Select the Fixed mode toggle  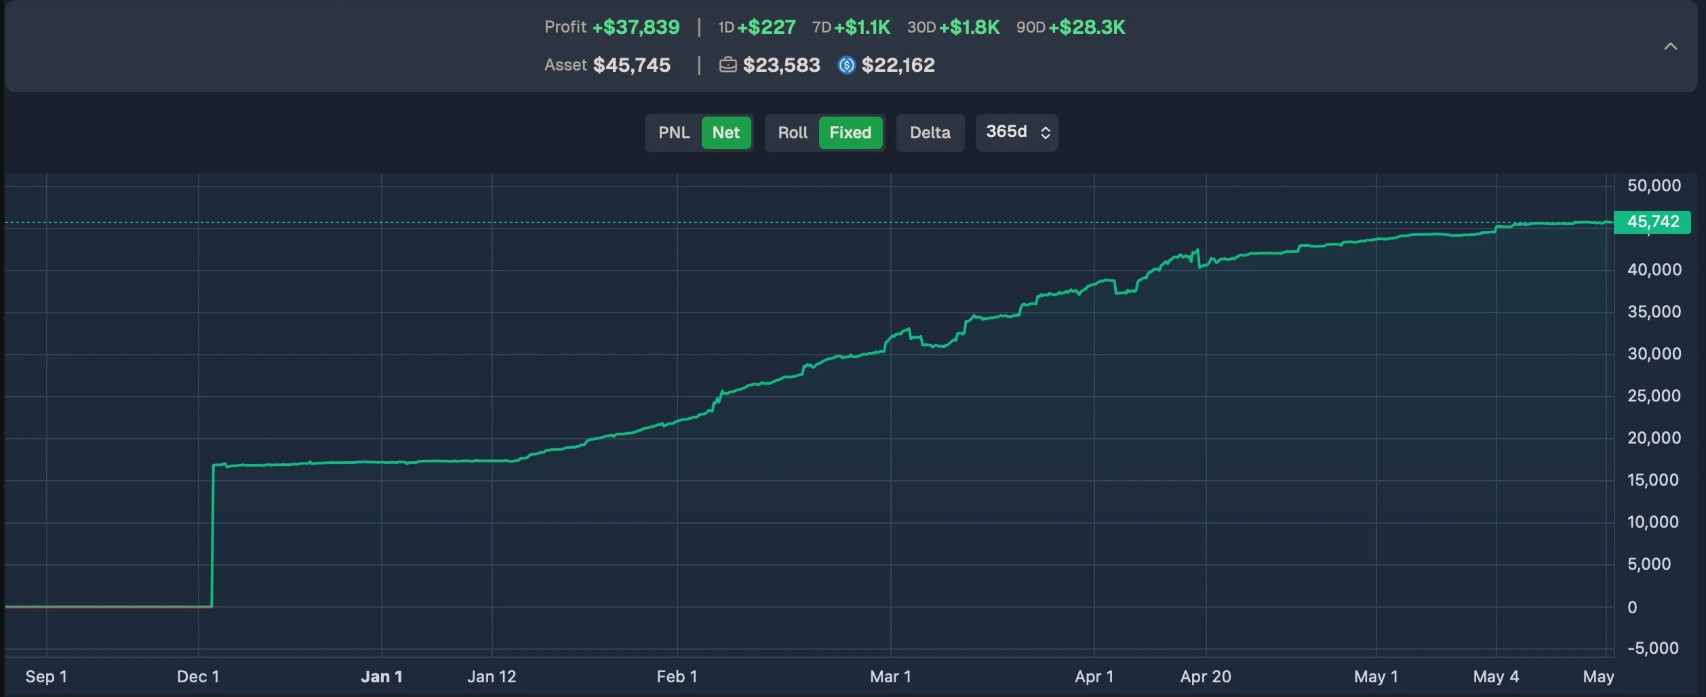pos(850,132)
